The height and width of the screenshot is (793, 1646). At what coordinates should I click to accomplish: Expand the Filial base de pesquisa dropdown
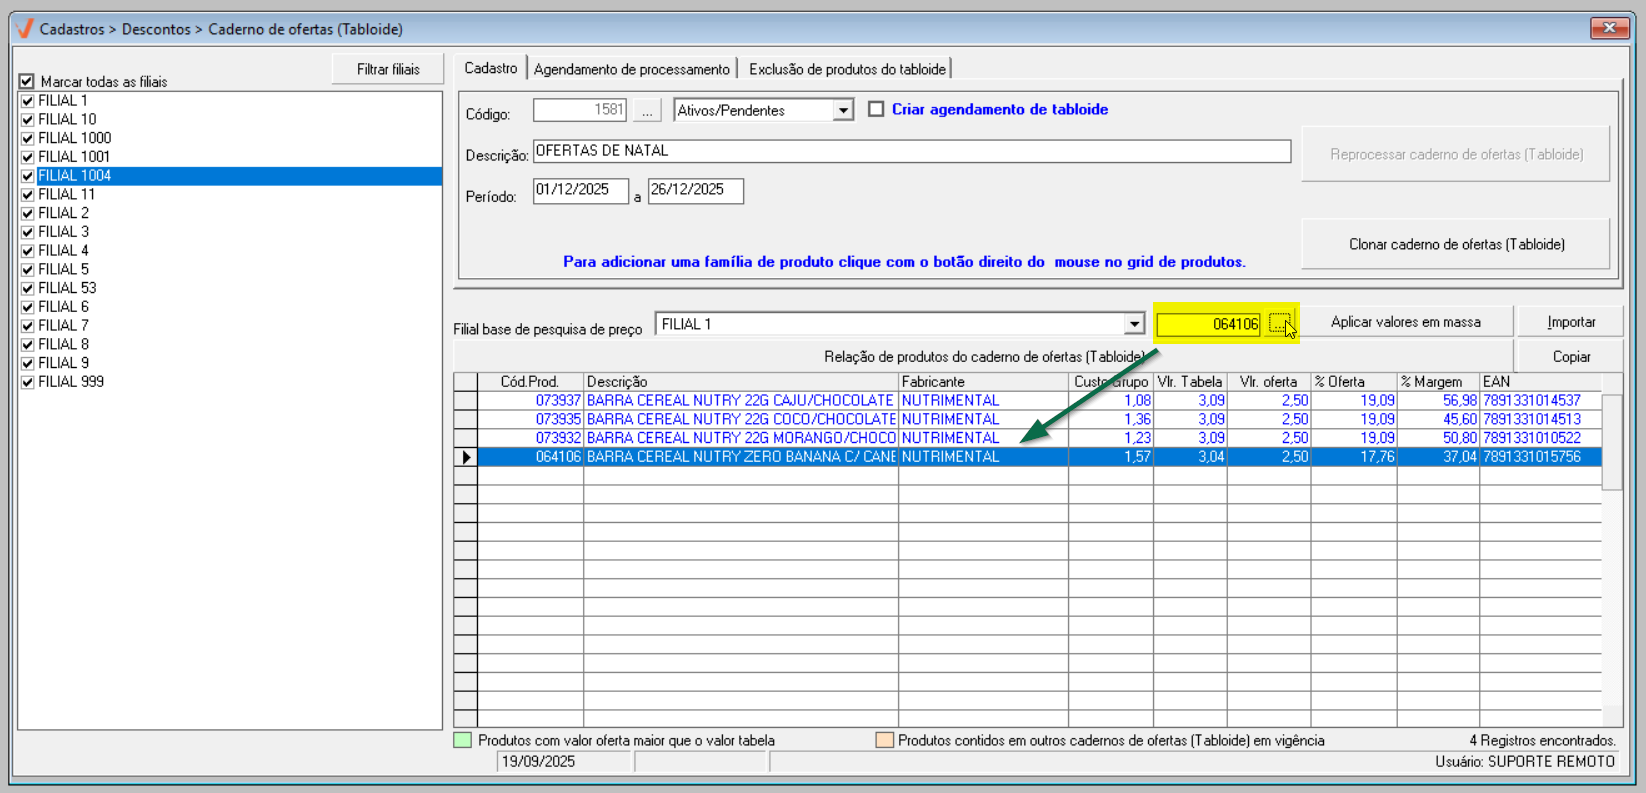1134,324
